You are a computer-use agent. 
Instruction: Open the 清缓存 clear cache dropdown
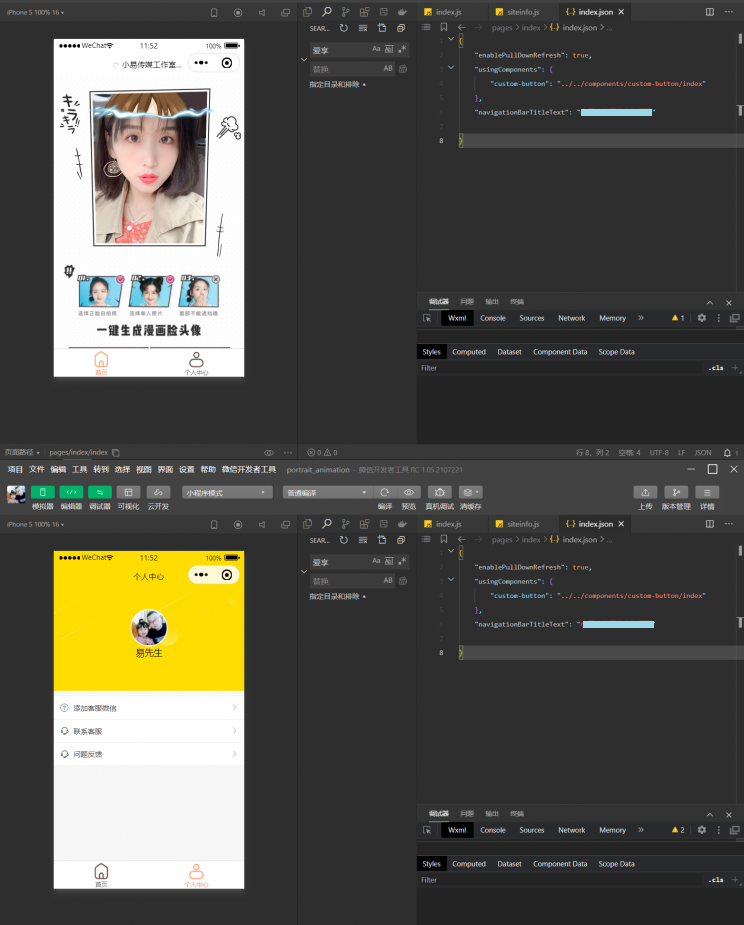pos(470,492)
